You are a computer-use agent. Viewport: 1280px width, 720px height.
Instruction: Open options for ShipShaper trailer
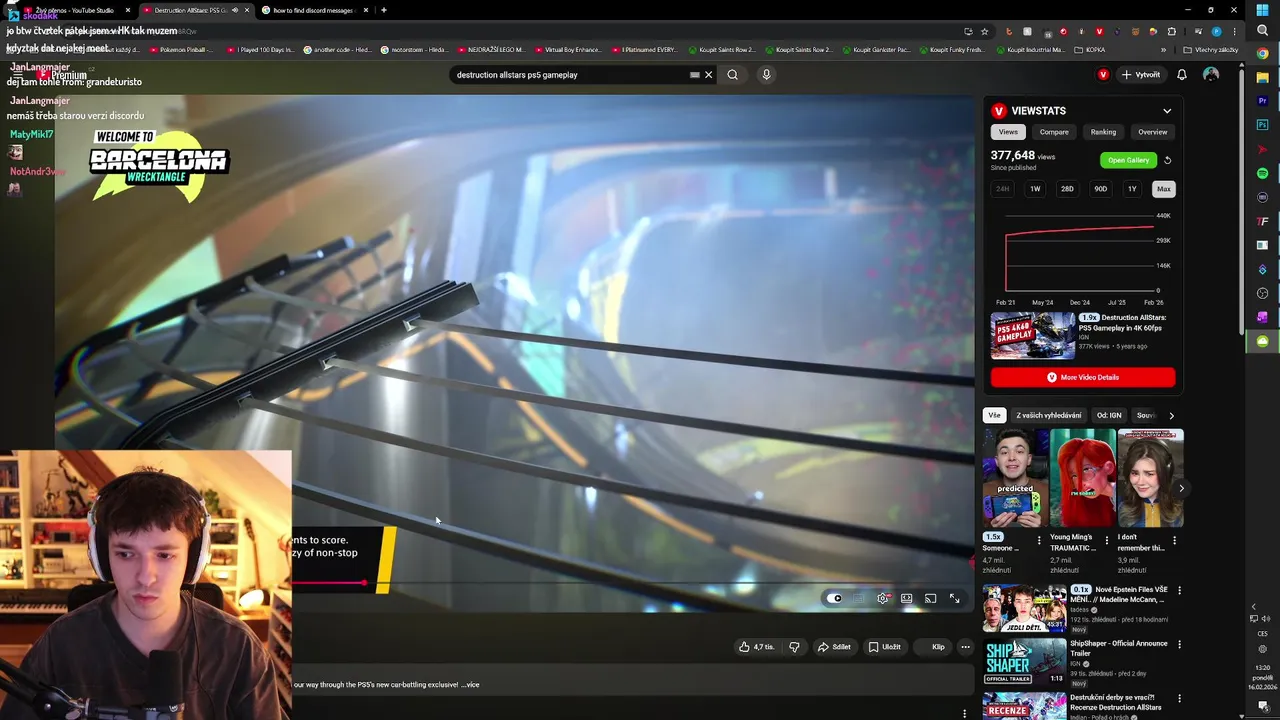[1179, 645]
